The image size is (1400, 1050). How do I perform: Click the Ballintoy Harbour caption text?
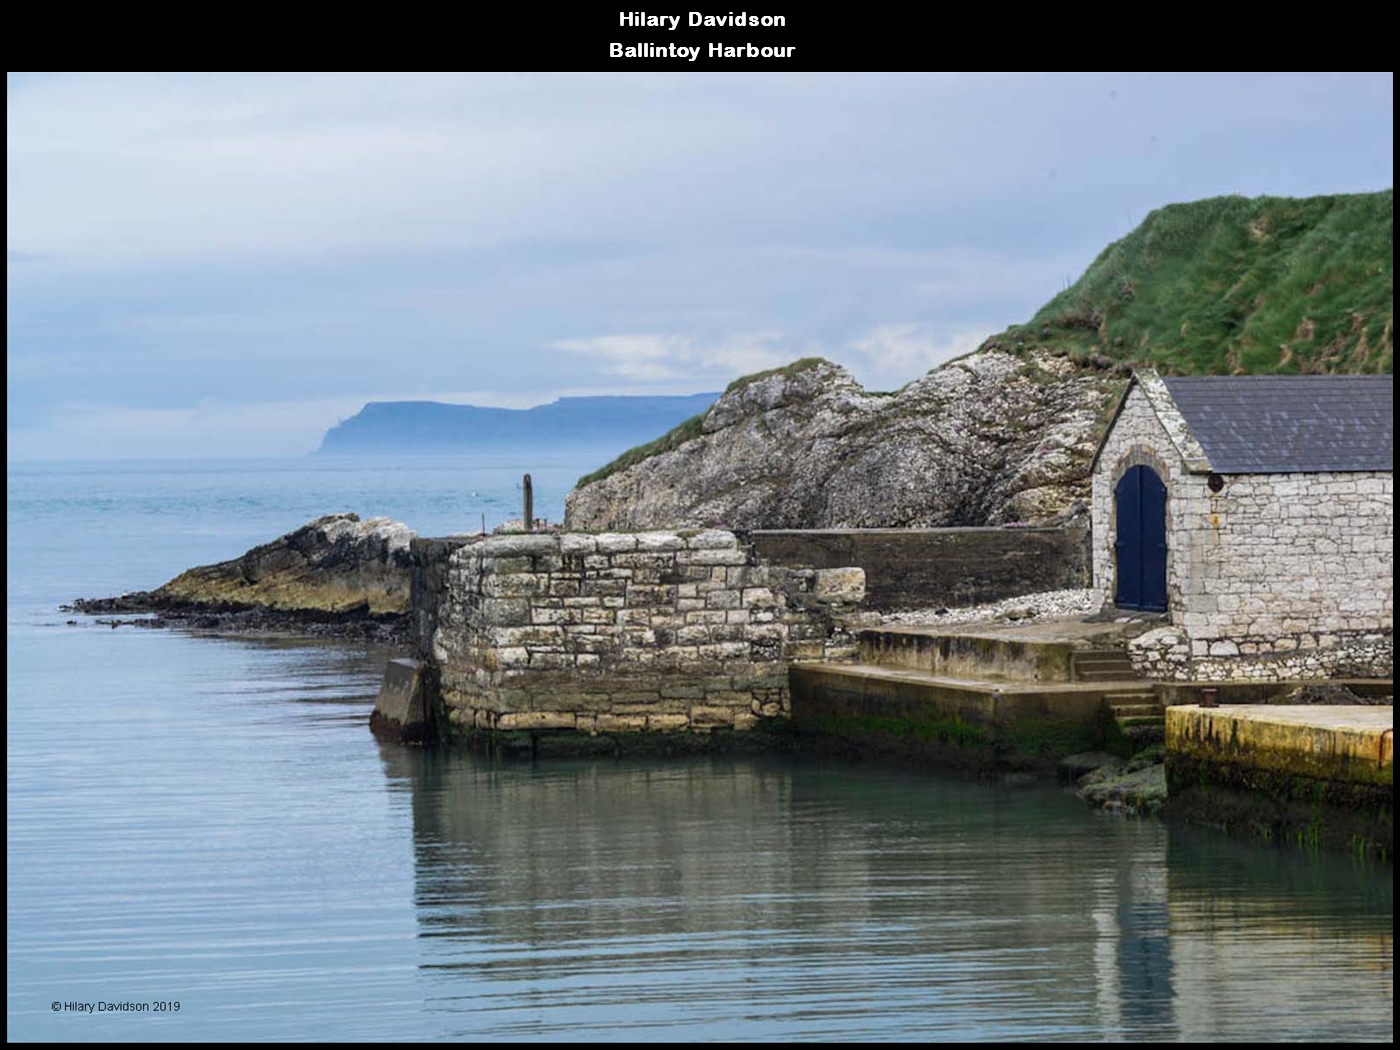coord(701,50)
